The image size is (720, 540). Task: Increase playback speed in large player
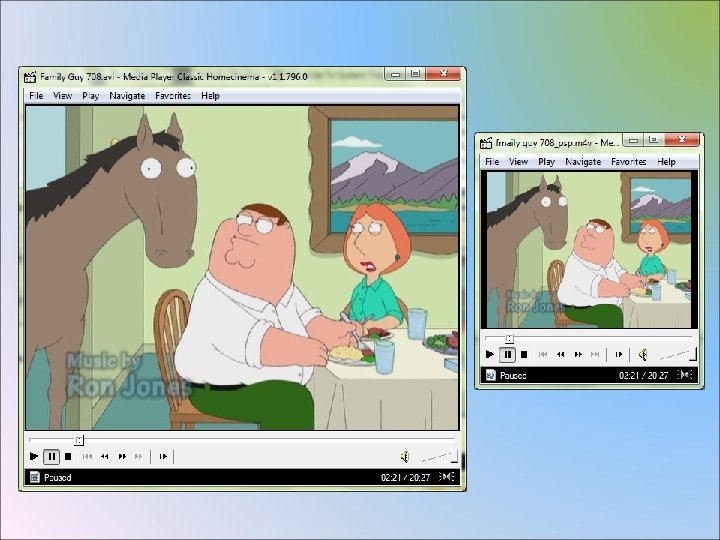(122, 456)
